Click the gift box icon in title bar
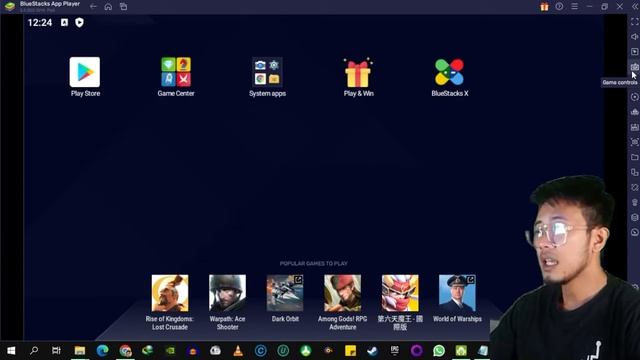 [x=544, y=7]
